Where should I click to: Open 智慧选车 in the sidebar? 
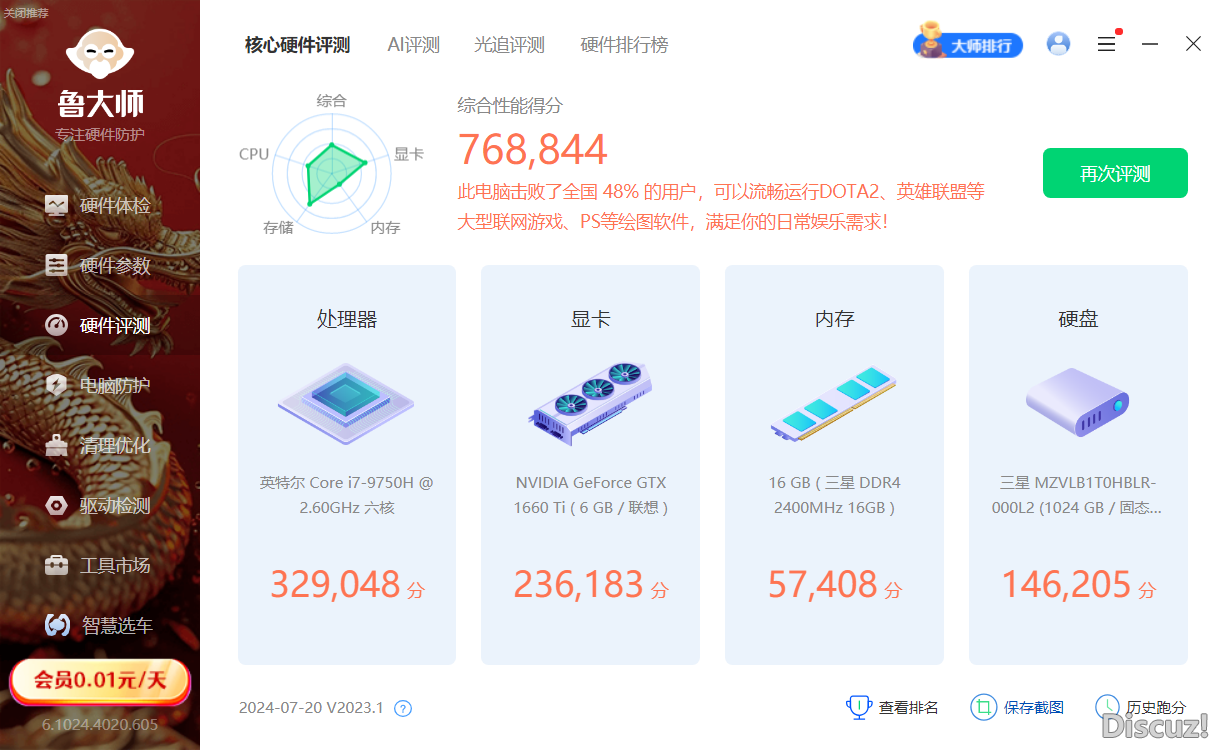(98, 626)
